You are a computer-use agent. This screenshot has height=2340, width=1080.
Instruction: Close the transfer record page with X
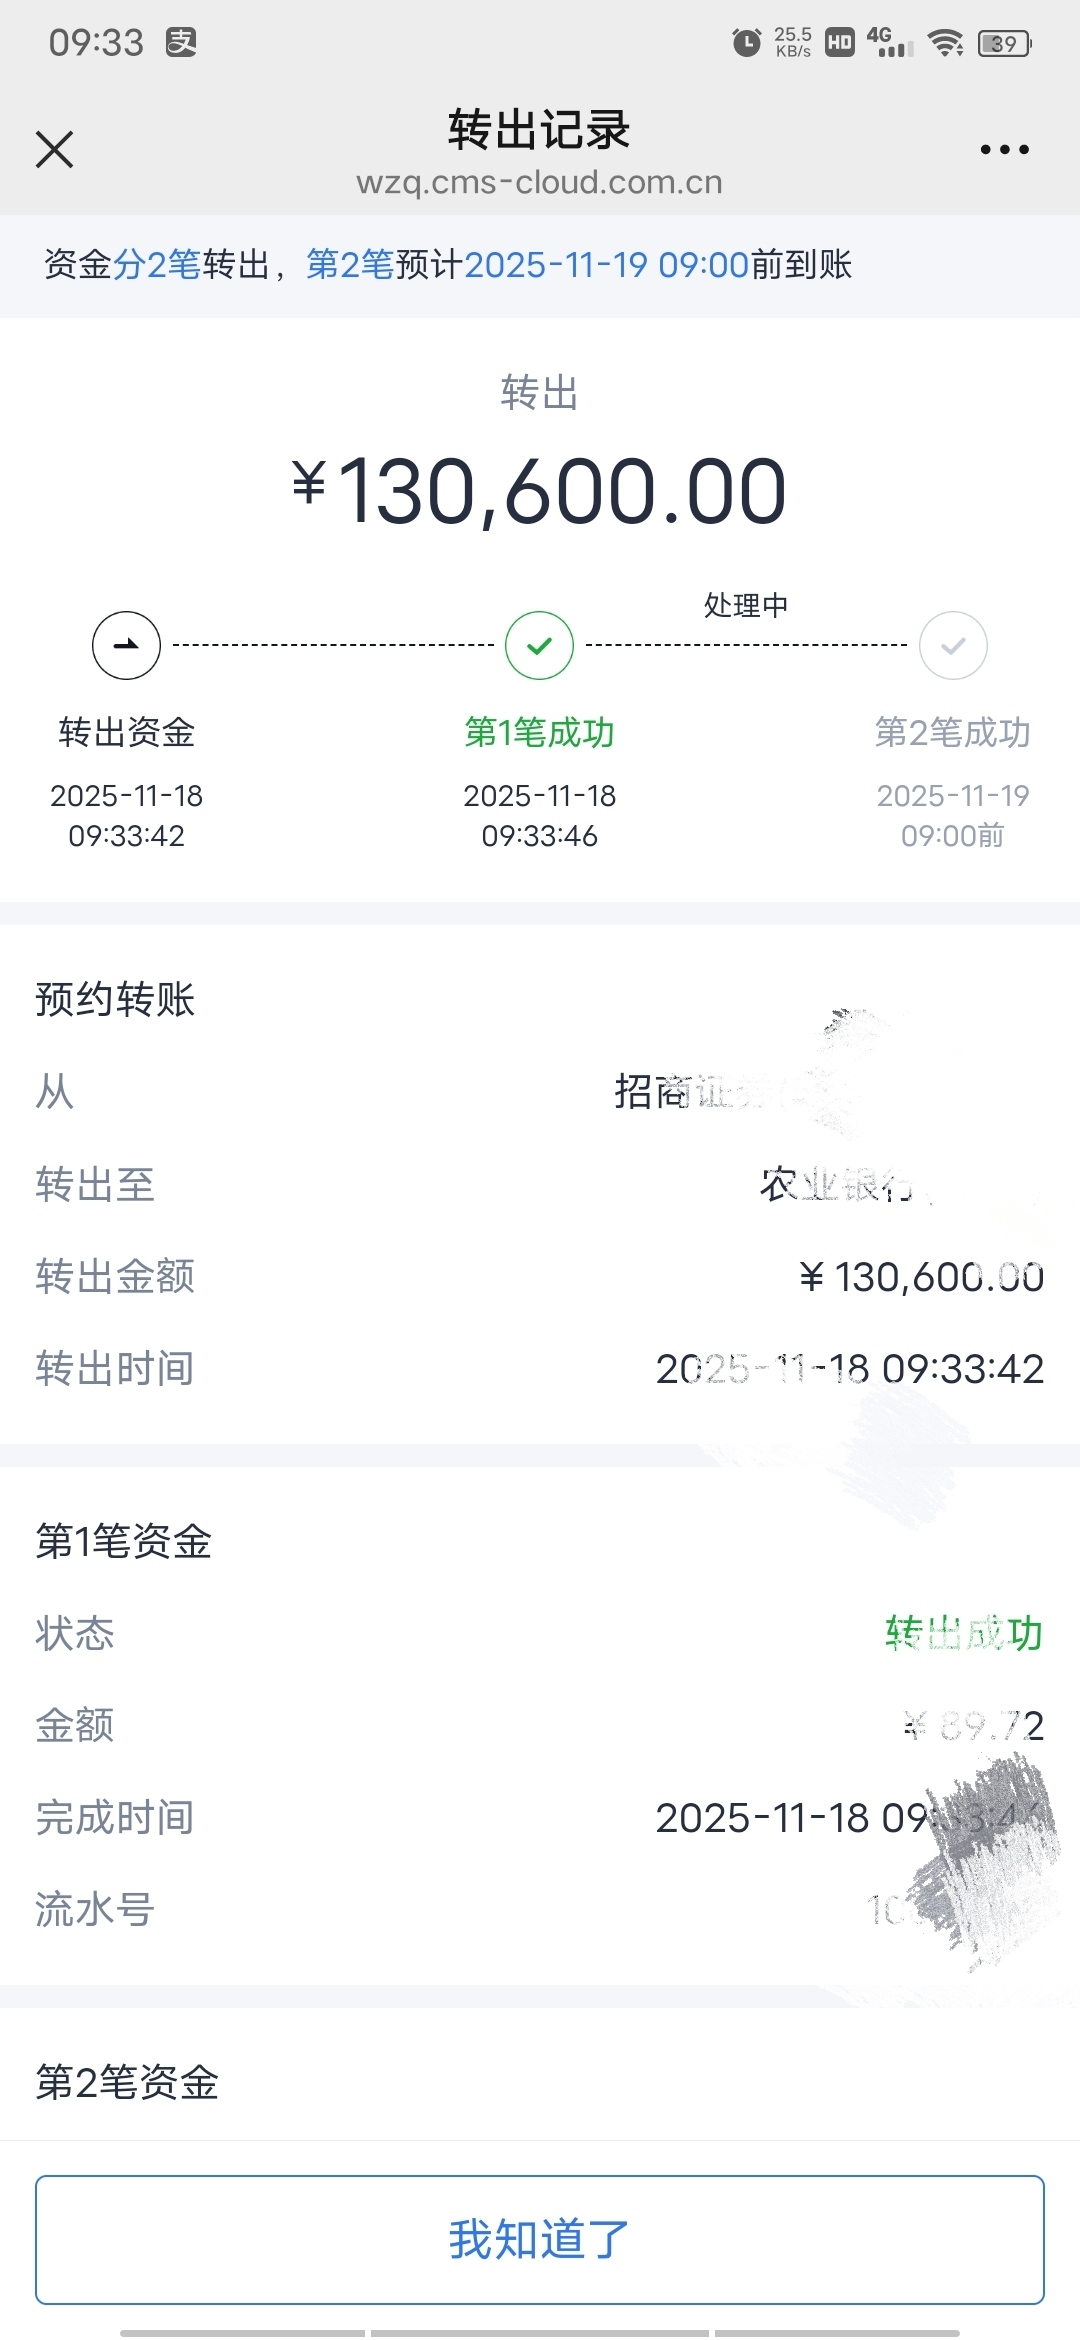pos(55,150)
